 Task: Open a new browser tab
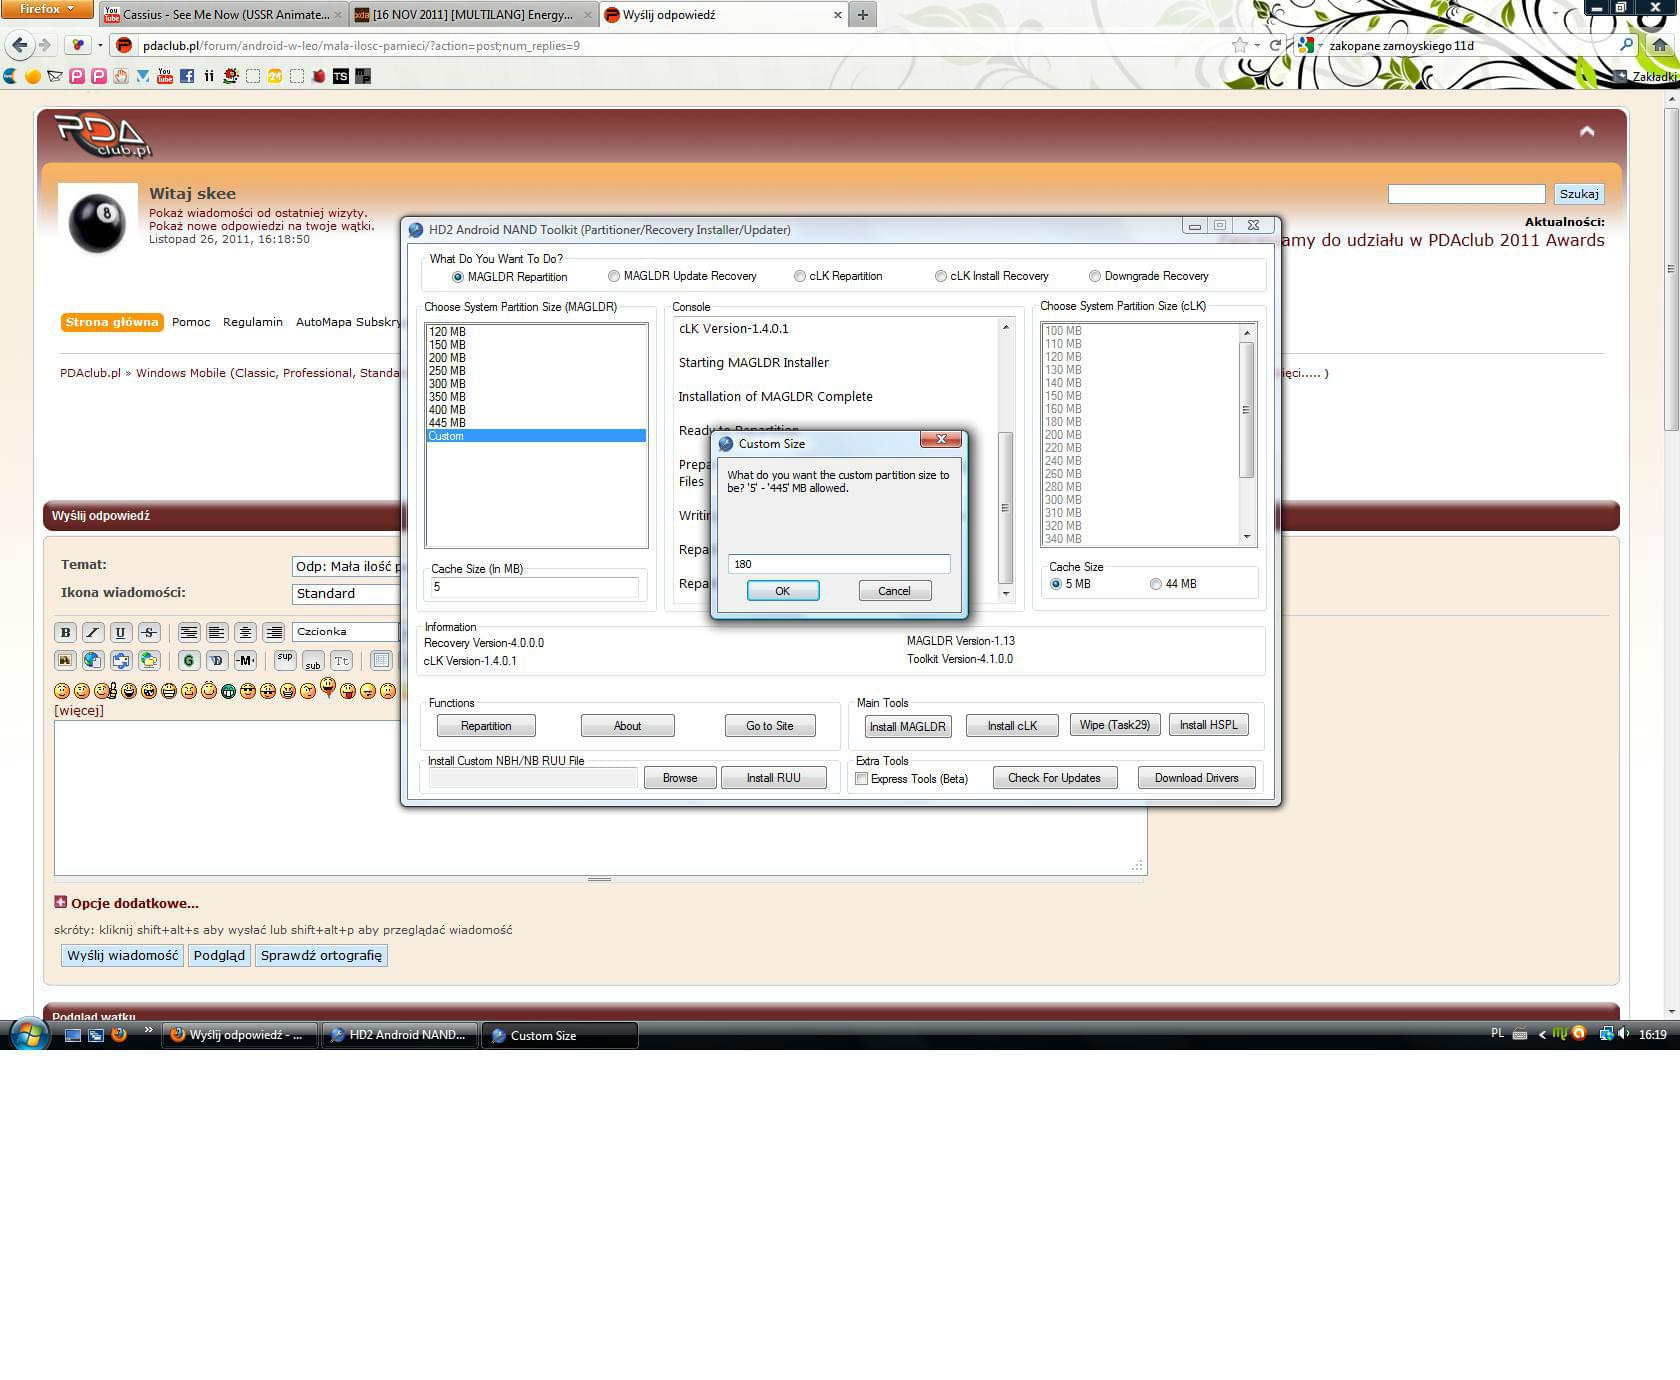(x=863, y=15)
